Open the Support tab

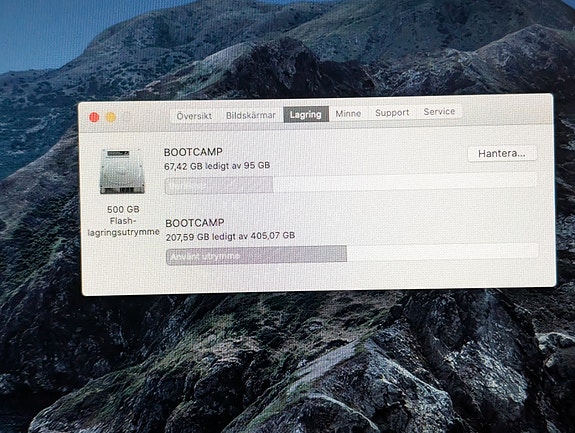(x=392, y=113)
